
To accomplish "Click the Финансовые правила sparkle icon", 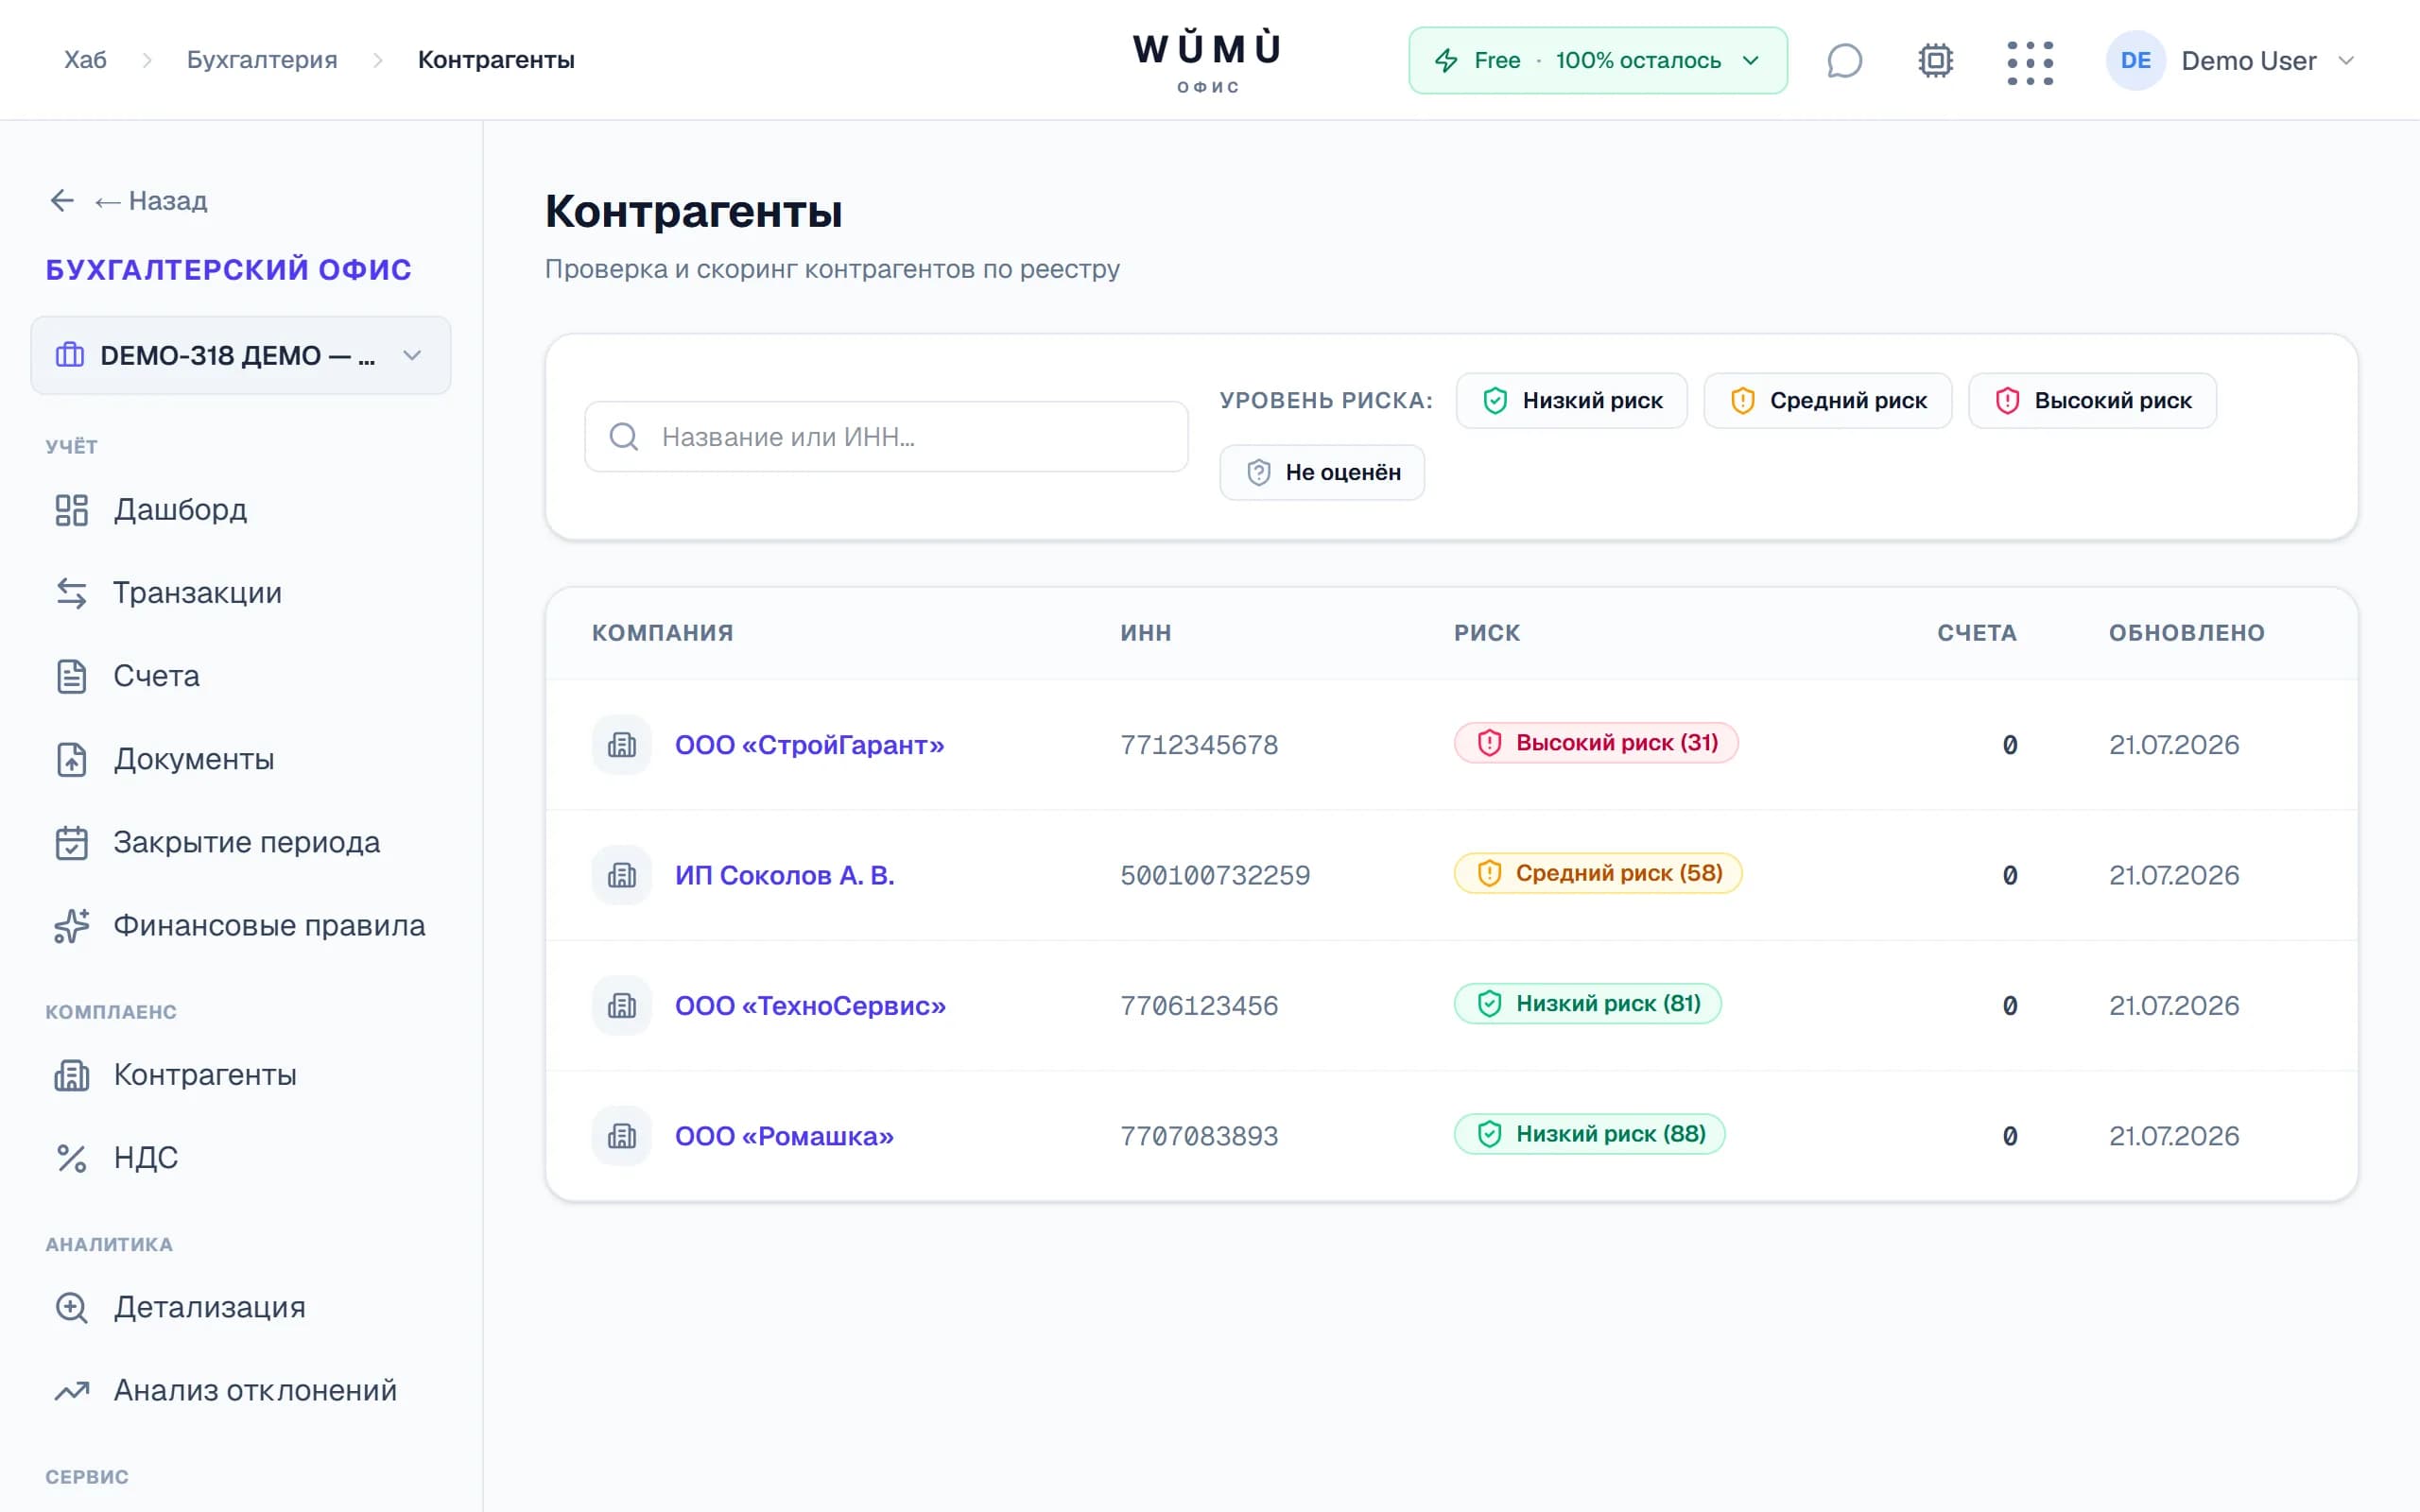I will (71, 926).
